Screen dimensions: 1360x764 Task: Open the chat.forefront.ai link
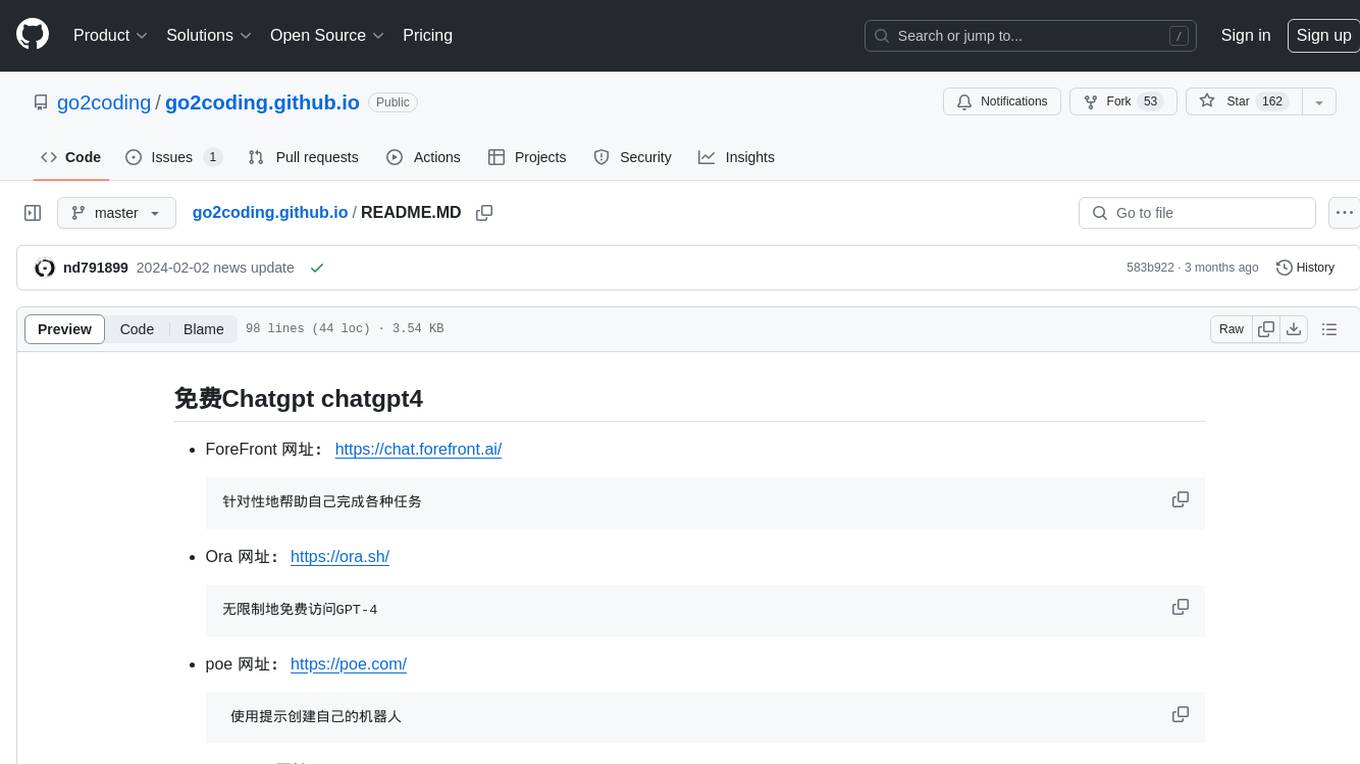(418, 449)
